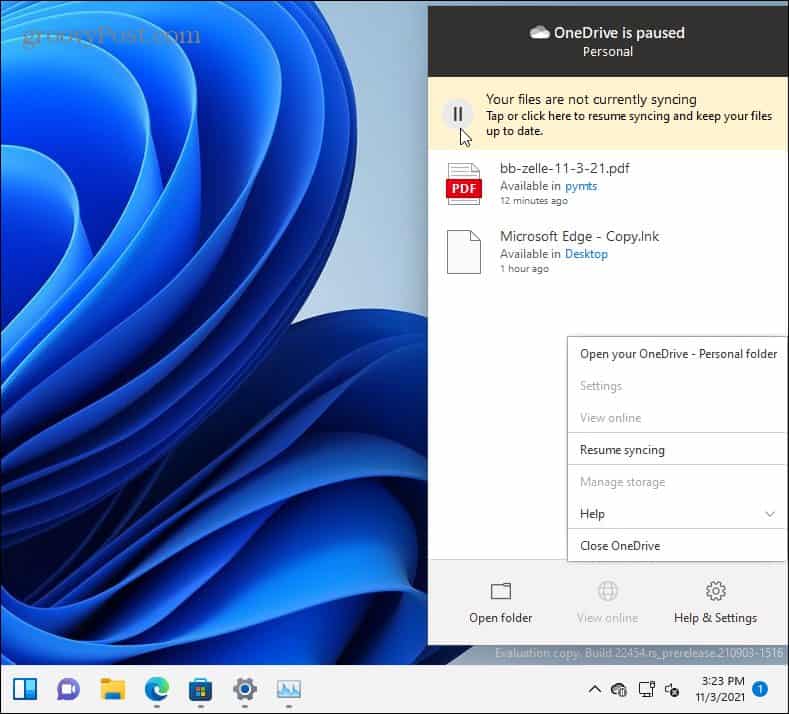Screen dimensions: 789x714
Task: Expand the Help submenu chevron
Action: click(x=770, y=514)
